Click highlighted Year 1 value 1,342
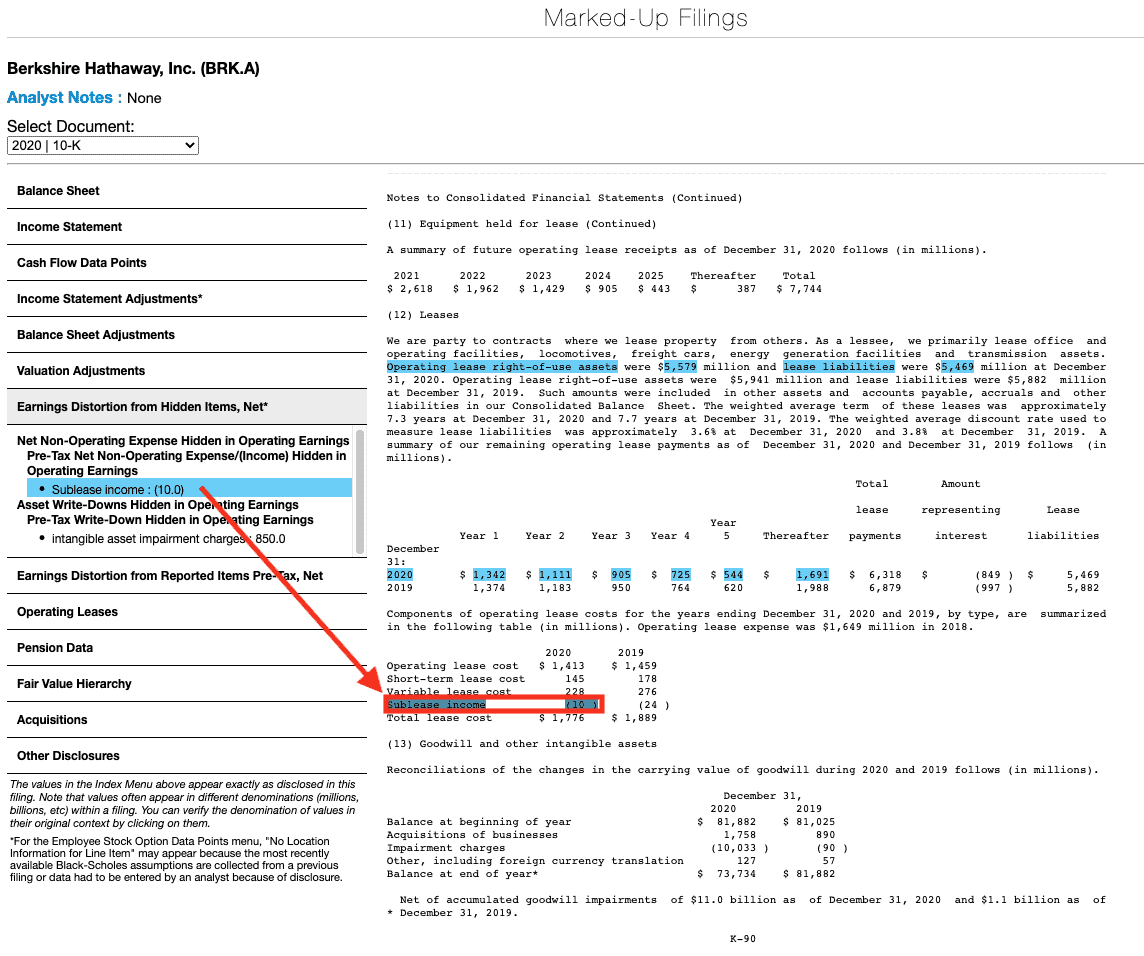This screenshot has width=1144, height=956. [489, 575]
